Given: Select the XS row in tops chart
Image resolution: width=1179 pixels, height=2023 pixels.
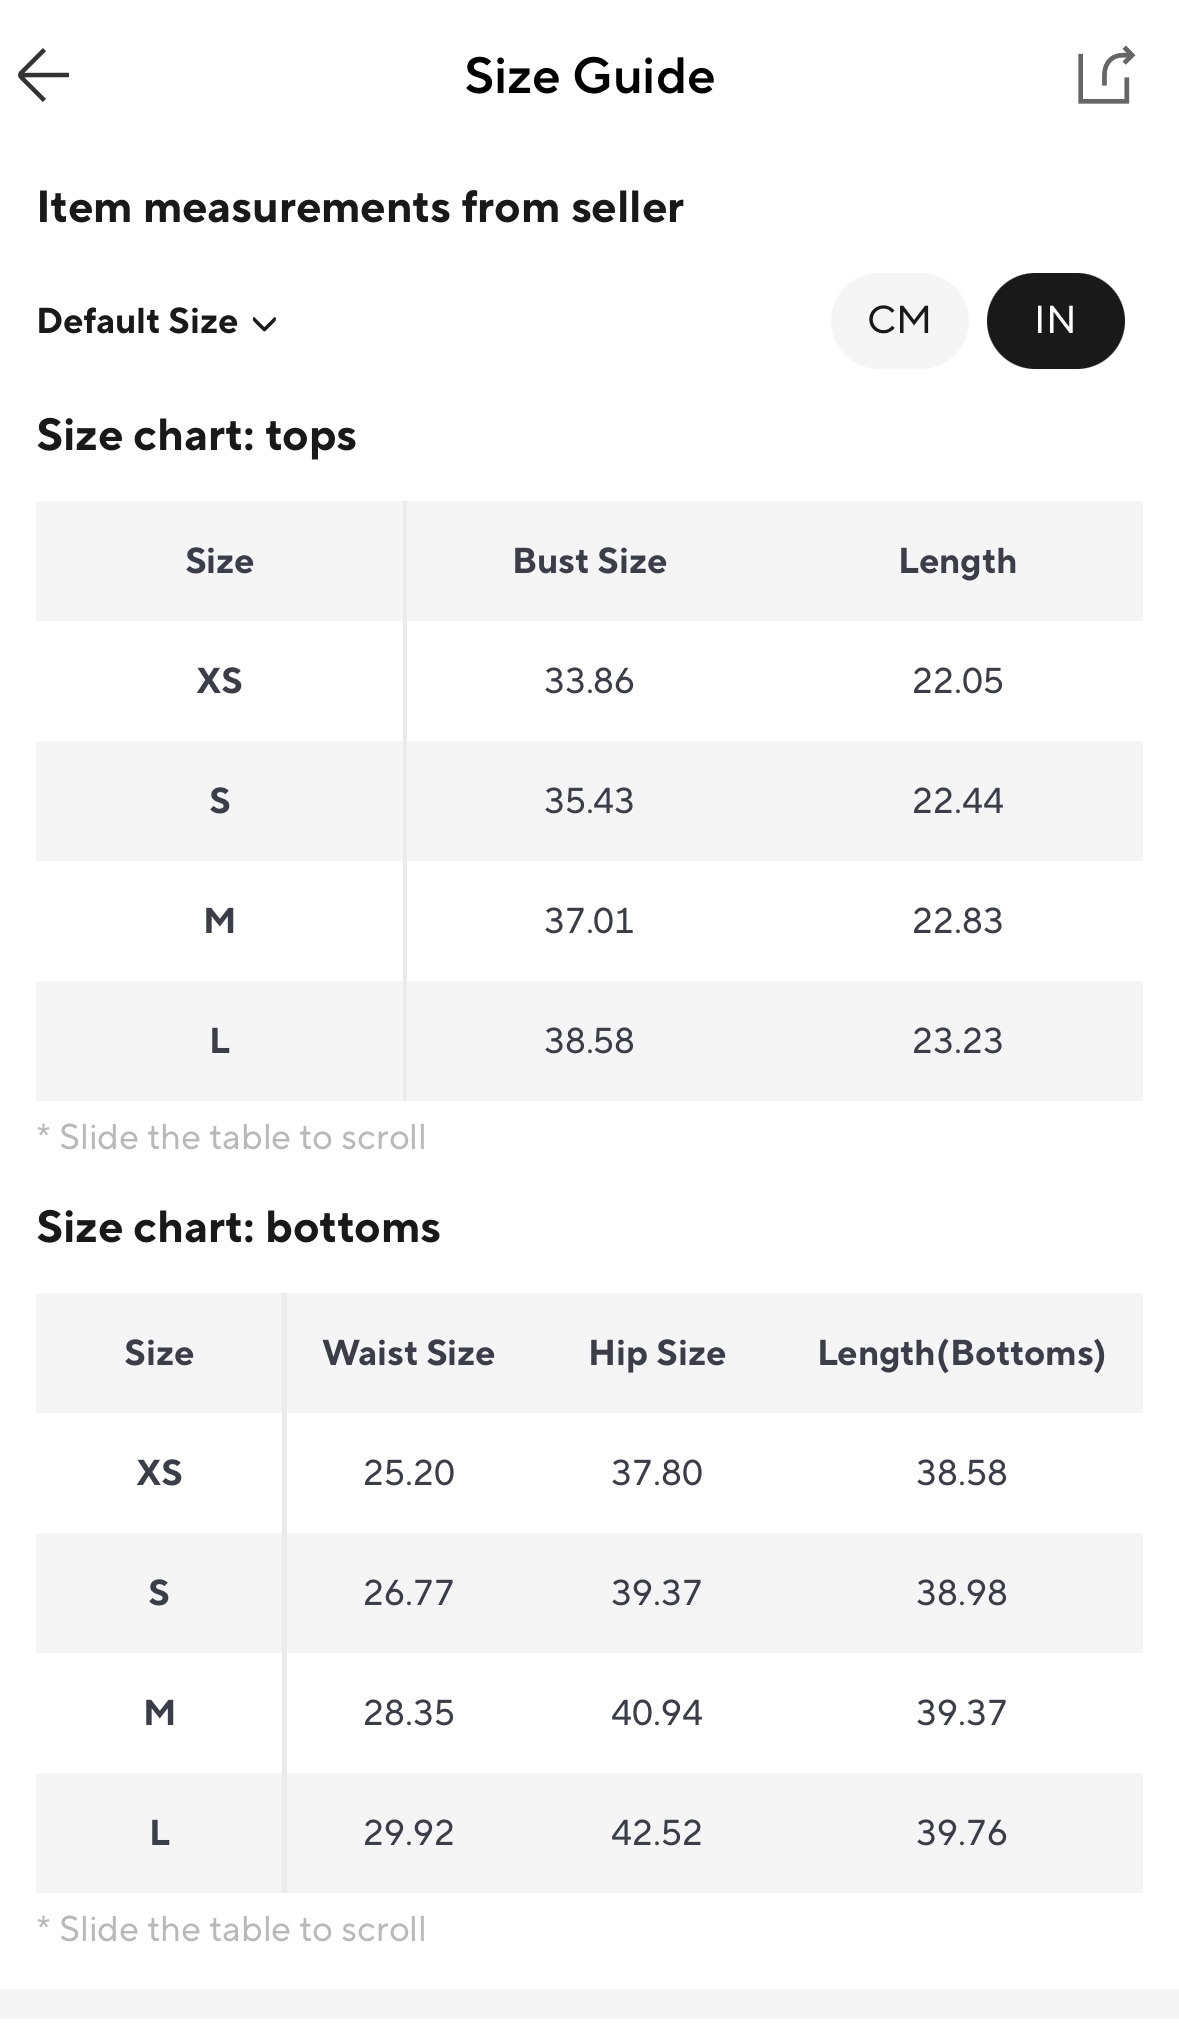Looking at the screenshot, I should (x=219, y=681).
